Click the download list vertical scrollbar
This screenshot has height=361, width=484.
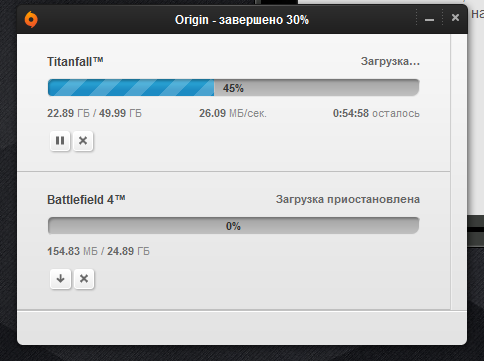click(459, 172)
